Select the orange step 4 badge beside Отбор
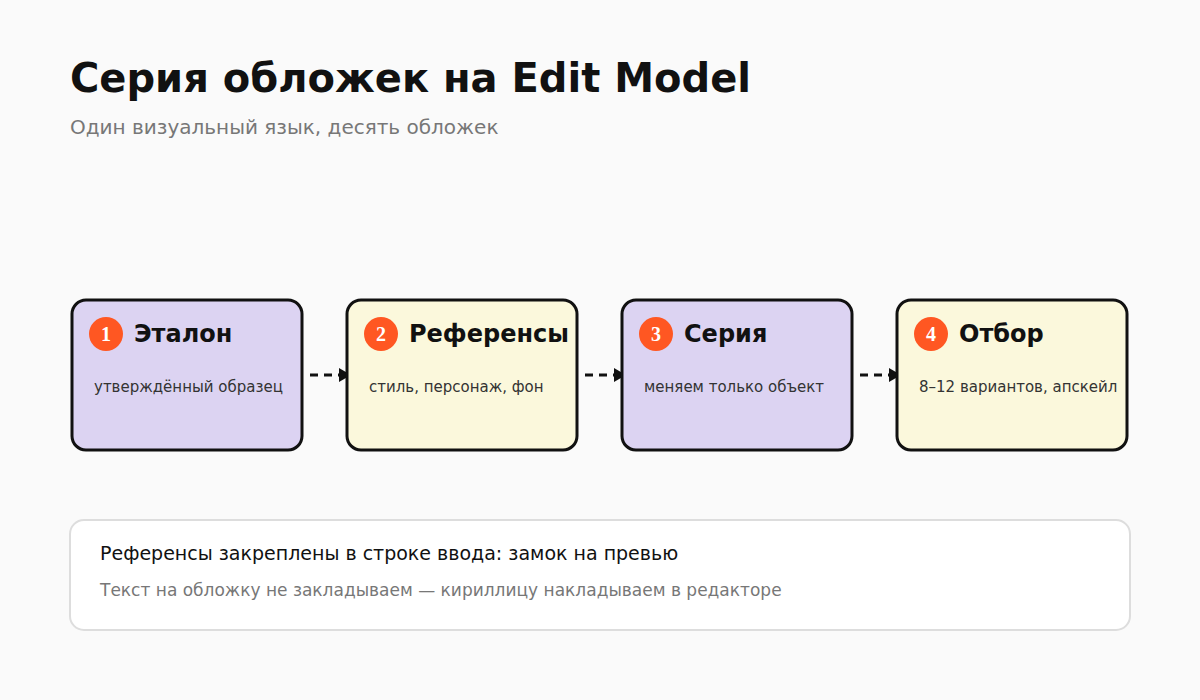Screen dimensions: 1200x700 click(931, 334)
